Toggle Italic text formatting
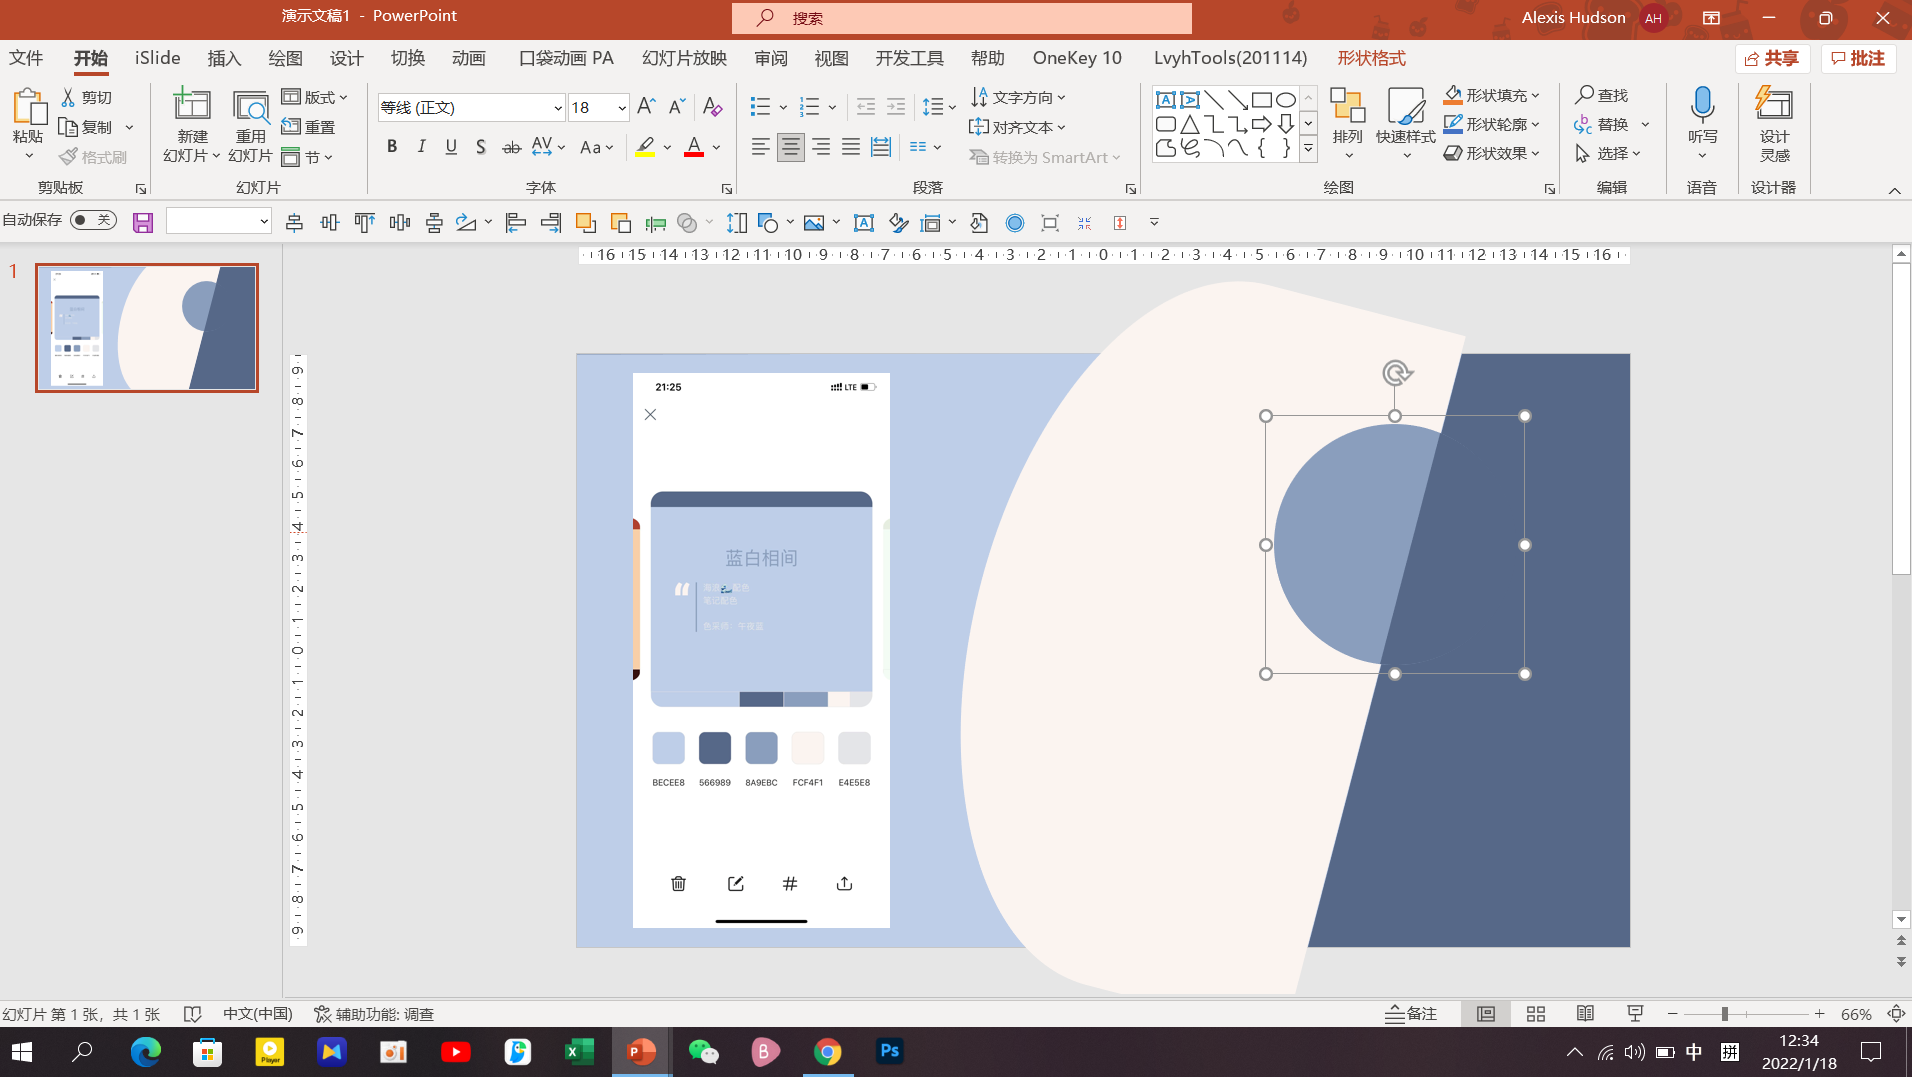Screen dimensions: 1912x1077 pyautogui.click(x=421, y=147)
